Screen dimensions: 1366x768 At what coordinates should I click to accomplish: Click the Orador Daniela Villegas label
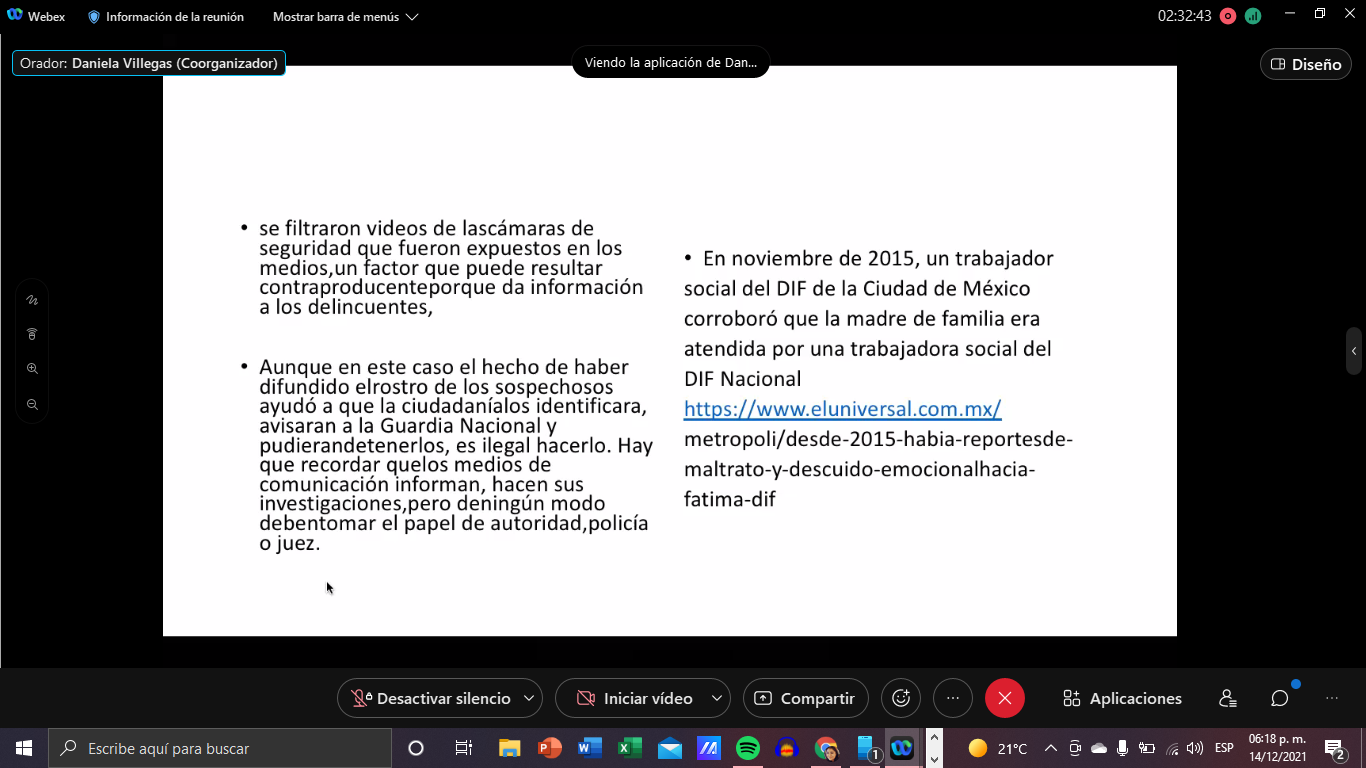click(149, 63)
